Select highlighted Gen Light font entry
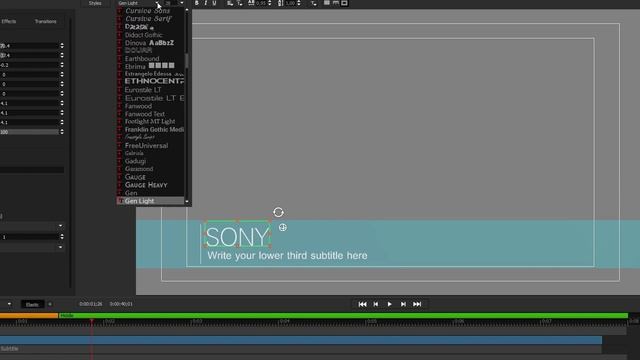Viewport: 640px width, 360px height. pyautogui.click(x=150, y=201)
